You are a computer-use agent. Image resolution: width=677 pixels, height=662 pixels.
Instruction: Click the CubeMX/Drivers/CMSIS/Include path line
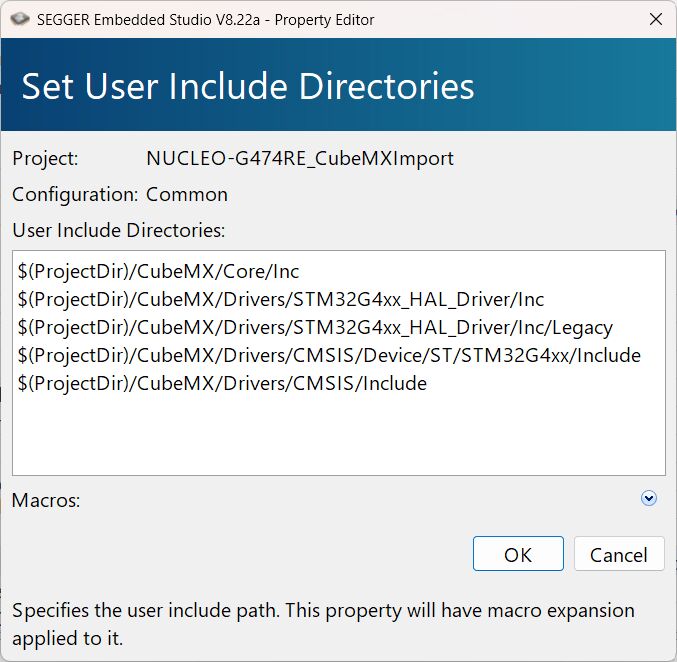[x=222, y=383]
